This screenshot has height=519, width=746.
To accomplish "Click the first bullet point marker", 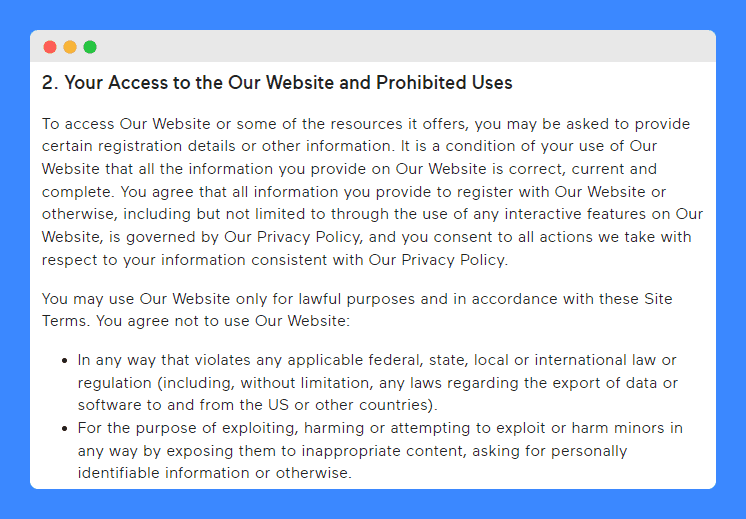I will click(x=65, y=361).
